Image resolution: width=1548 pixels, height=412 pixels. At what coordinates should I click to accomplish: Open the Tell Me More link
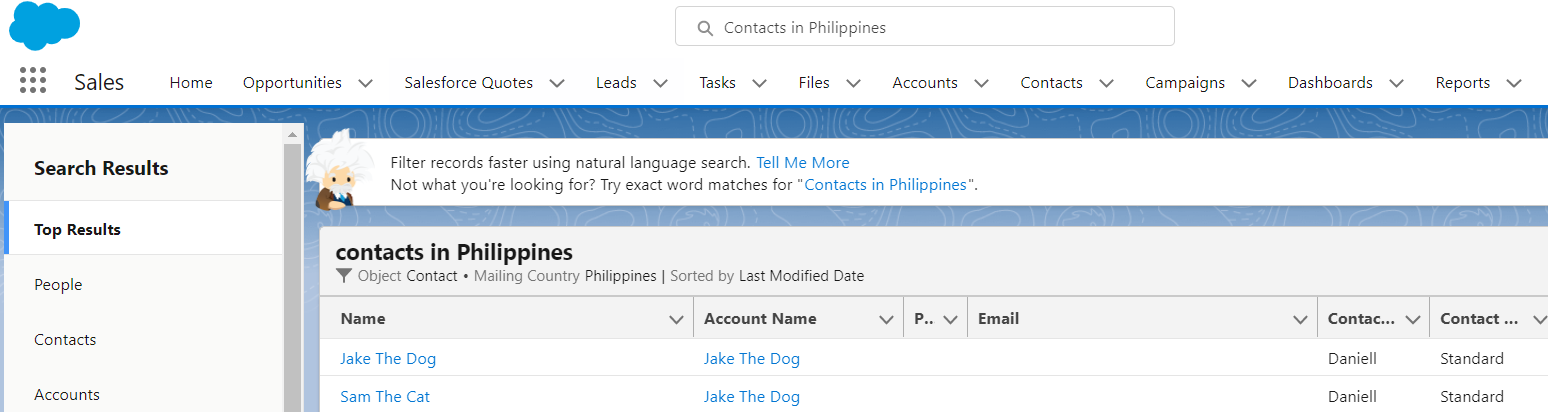pyautogui.click(x=802, y=162)
